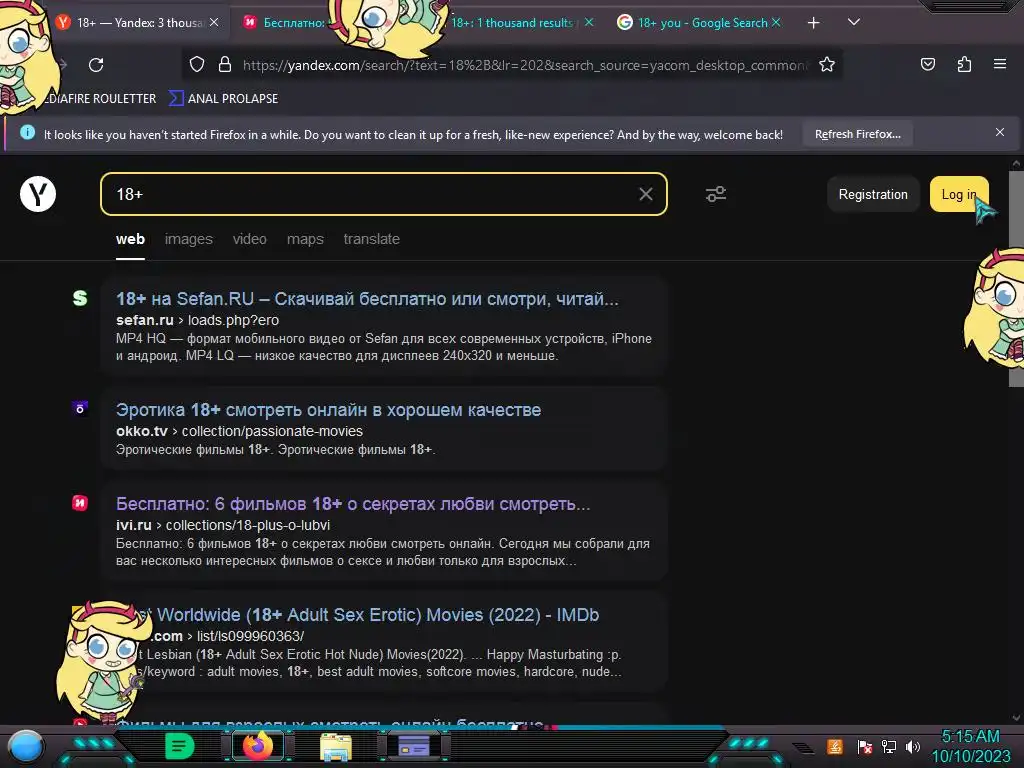Open the okko.tv 'Эротика 18+' result link
Screen dimensions: 1024x768
pos(328,409)
